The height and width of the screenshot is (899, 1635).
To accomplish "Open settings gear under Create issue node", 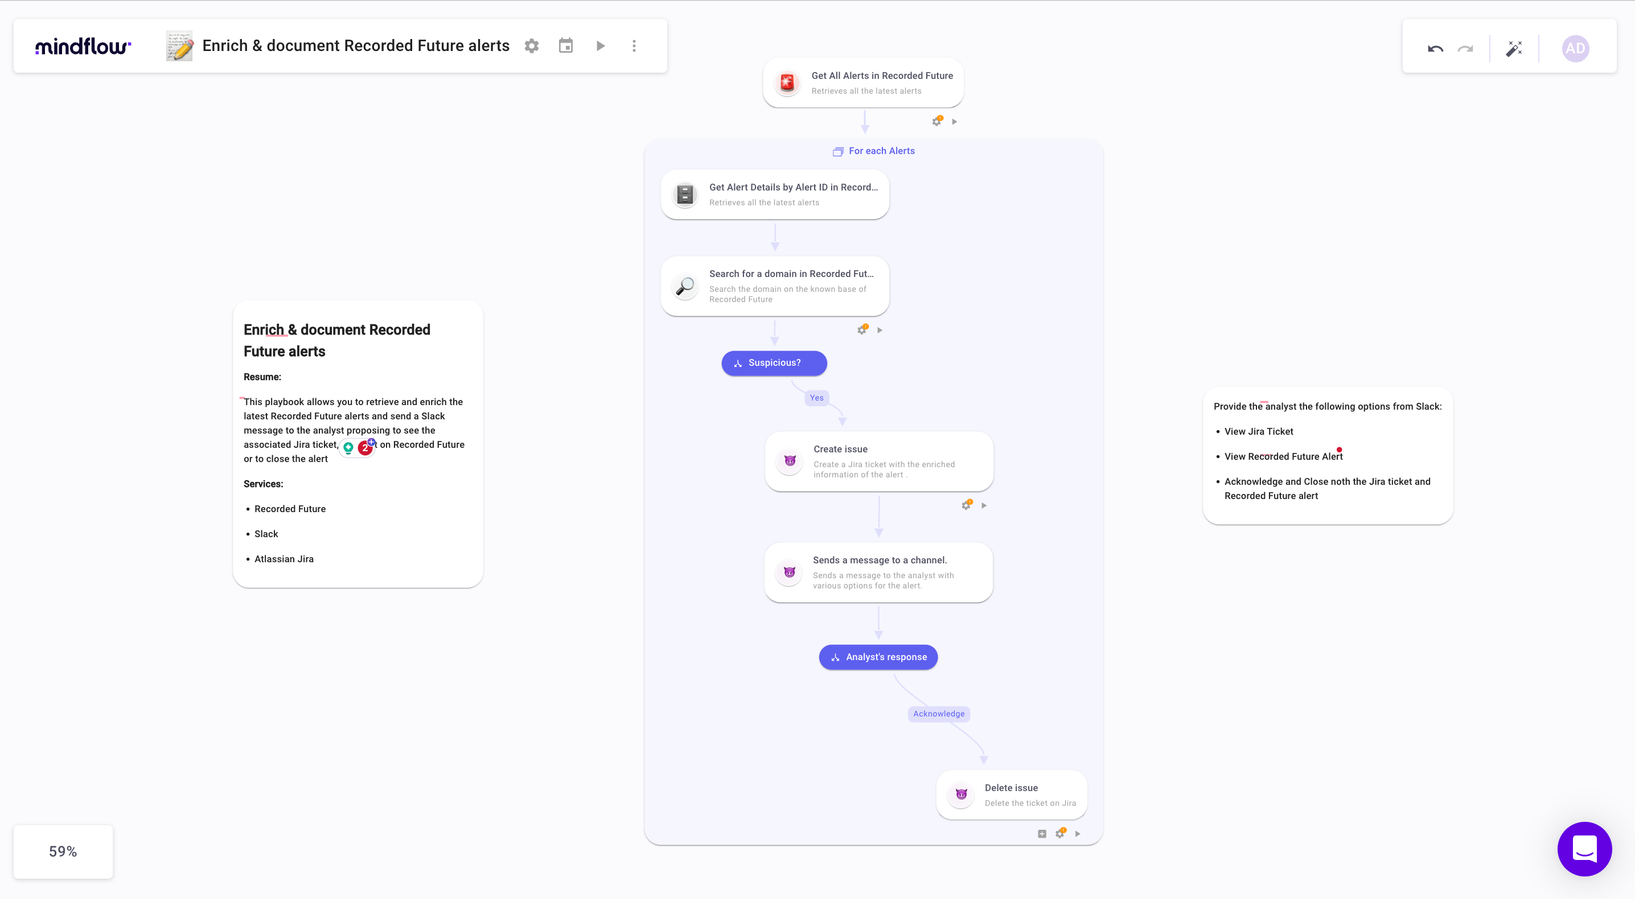I will (967, 505).
